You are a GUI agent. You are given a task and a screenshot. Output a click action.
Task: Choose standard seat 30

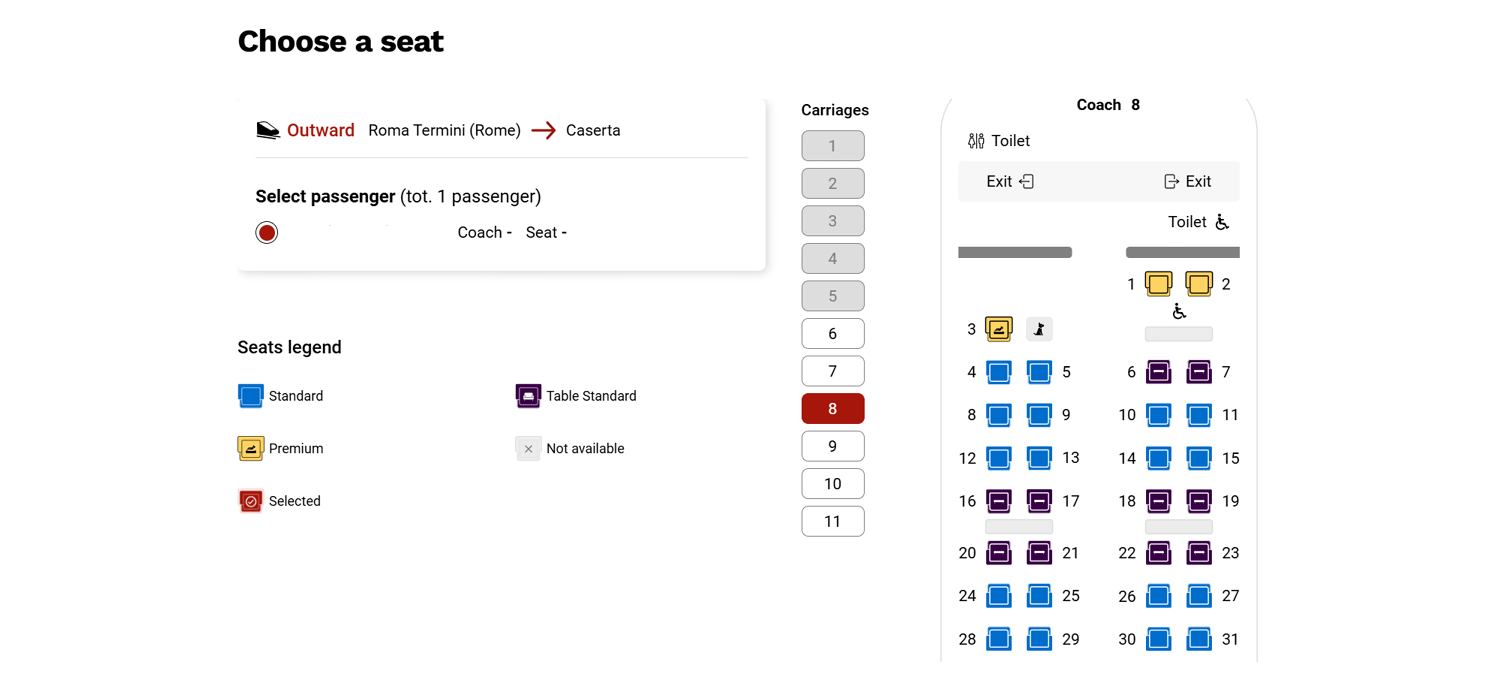[x=1158, y=639]
